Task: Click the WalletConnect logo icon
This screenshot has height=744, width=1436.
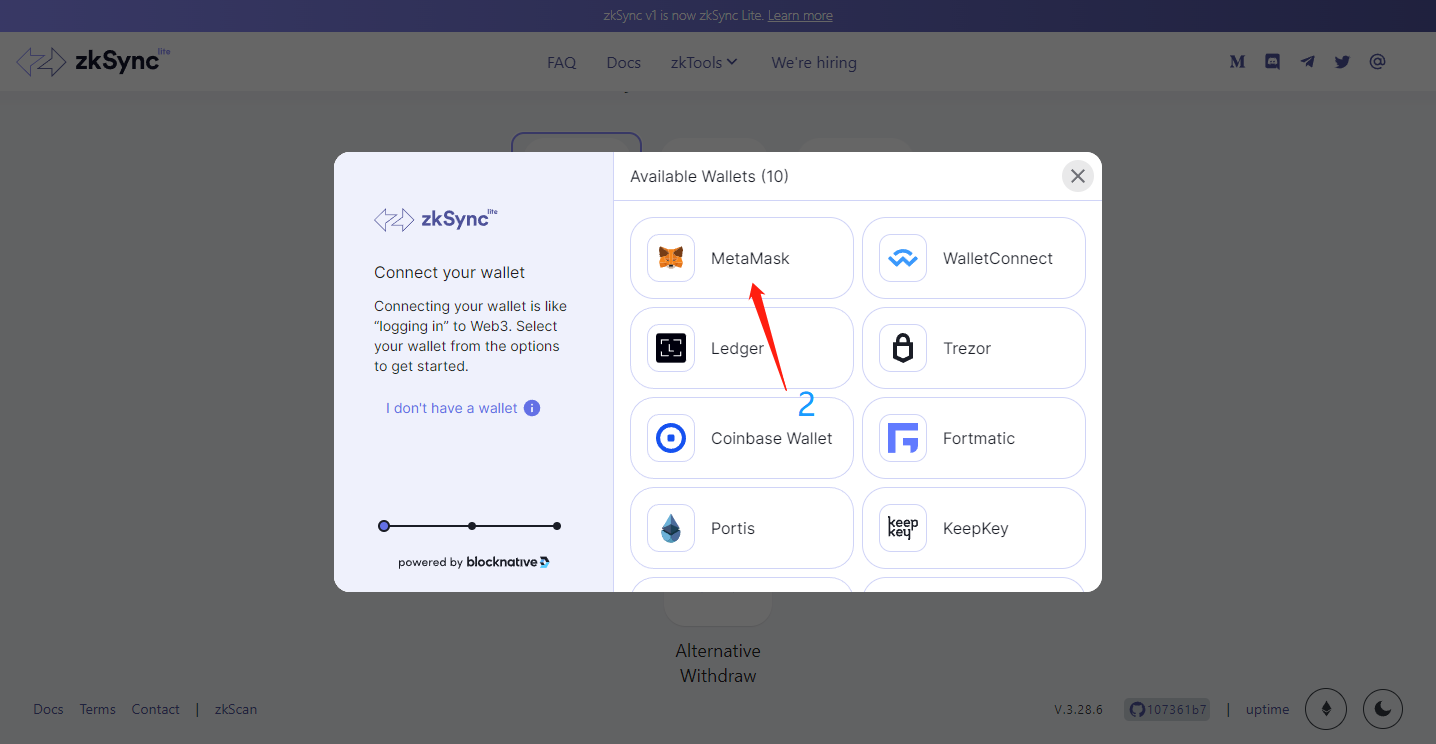Action: 903,258
